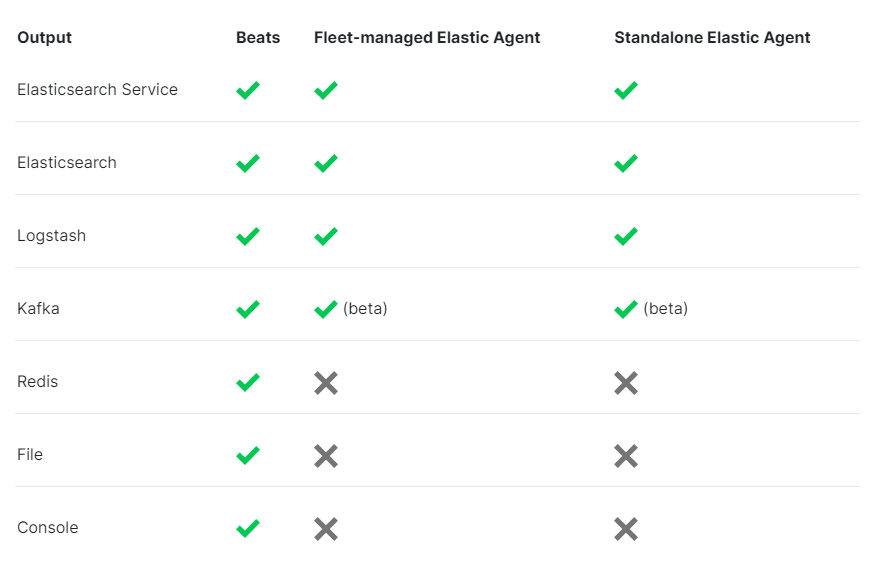Viewport: 873px width, 580px height.
Task: Click the Kafka row label
Action: tap(38, 309)
